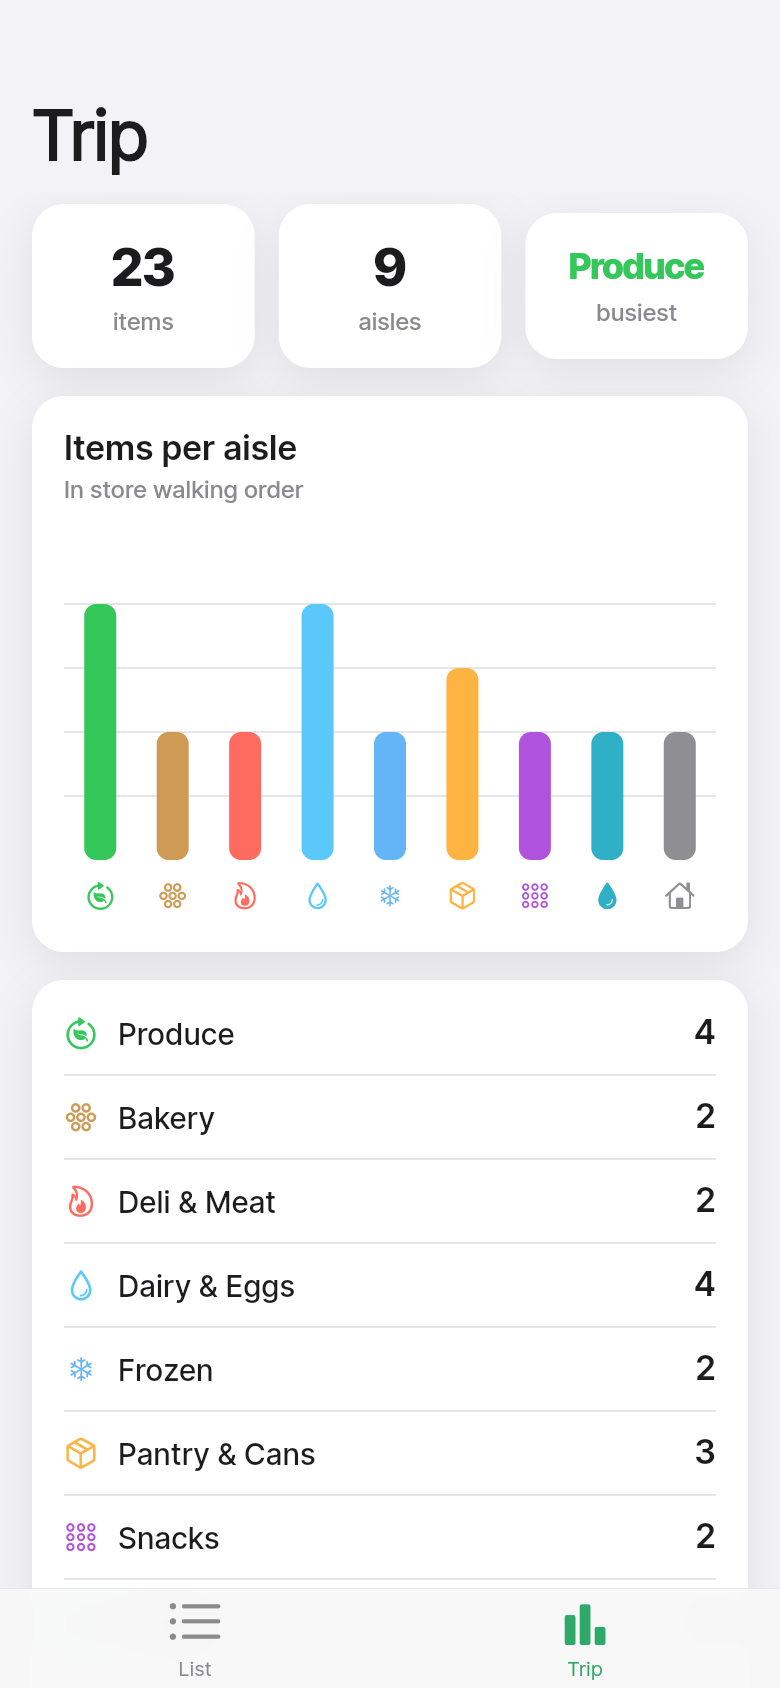
Task: Tap the teal filled drop icon under chart
Action: [x=607, y=896]
